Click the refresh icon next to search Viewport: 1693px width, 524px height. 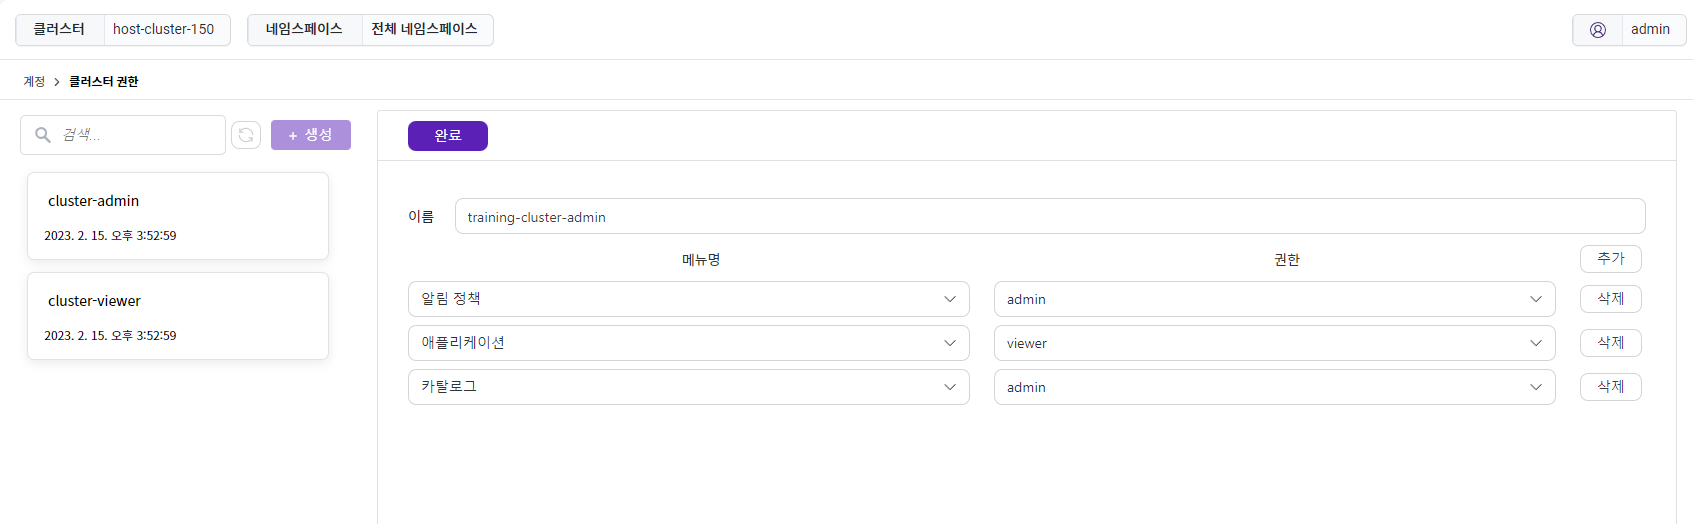246,135
